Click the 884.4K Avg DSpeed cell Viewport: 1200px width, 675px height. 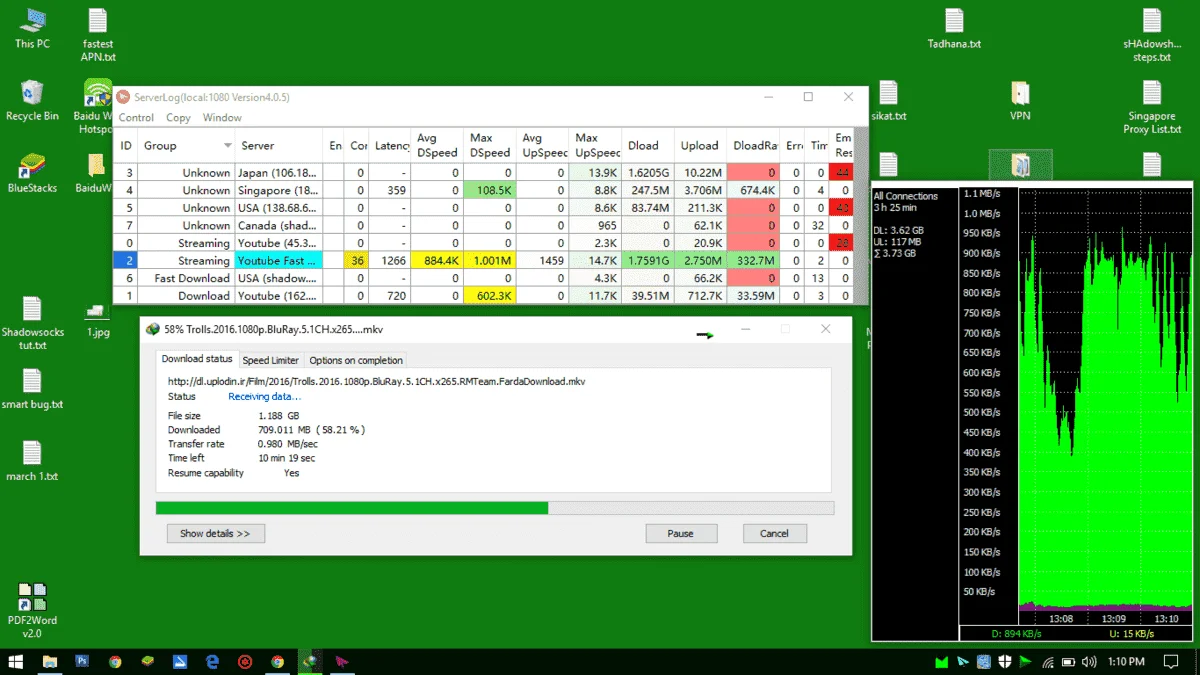438,260
